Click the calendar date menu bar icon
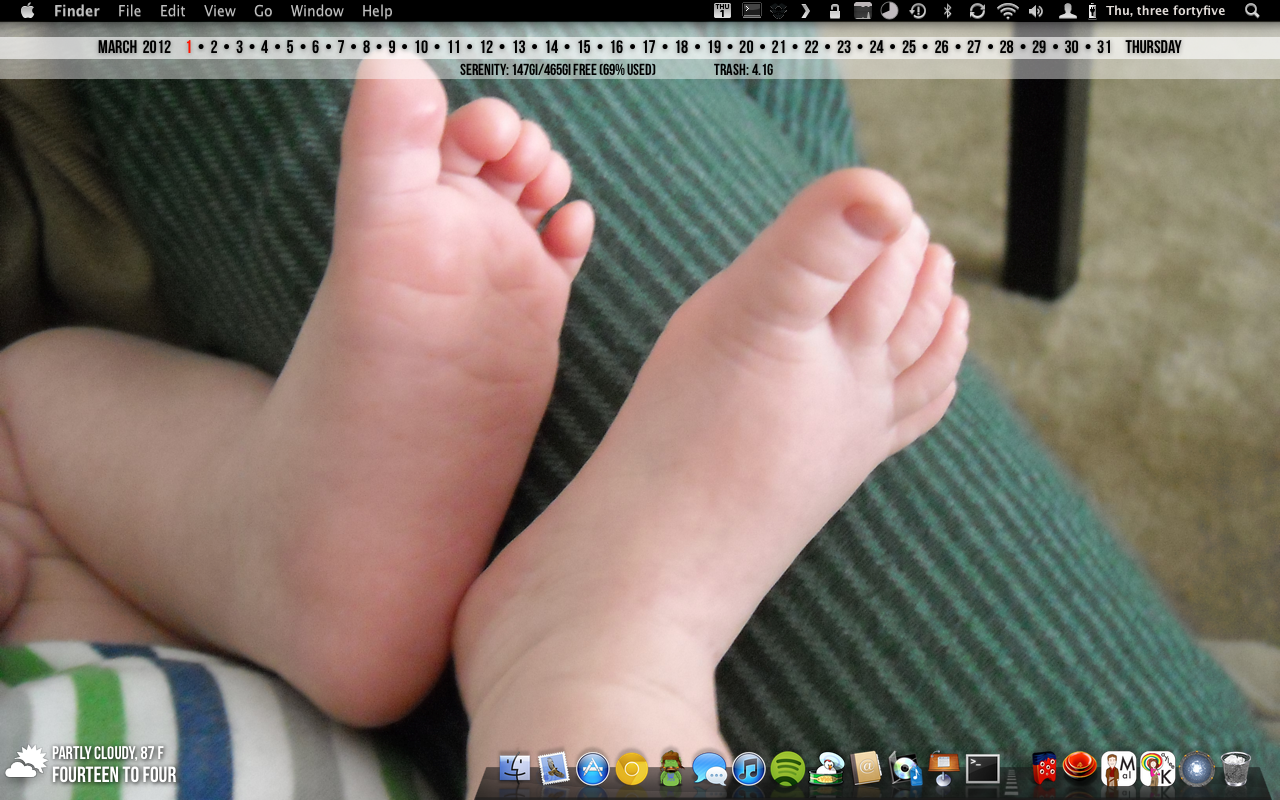Screen dimensions: 1280x800 pos(722,11)
